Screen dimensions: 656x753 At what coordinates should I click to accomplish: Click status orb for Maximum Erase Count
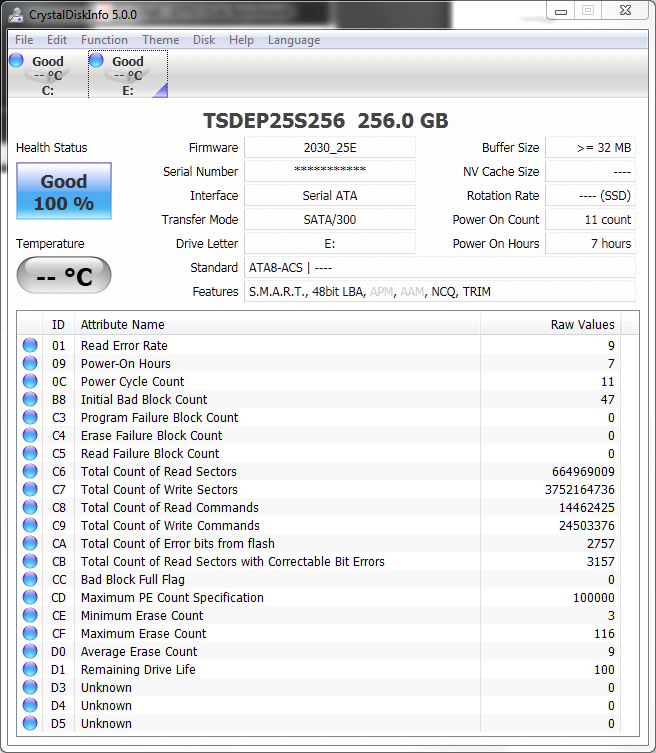[30, 634]
